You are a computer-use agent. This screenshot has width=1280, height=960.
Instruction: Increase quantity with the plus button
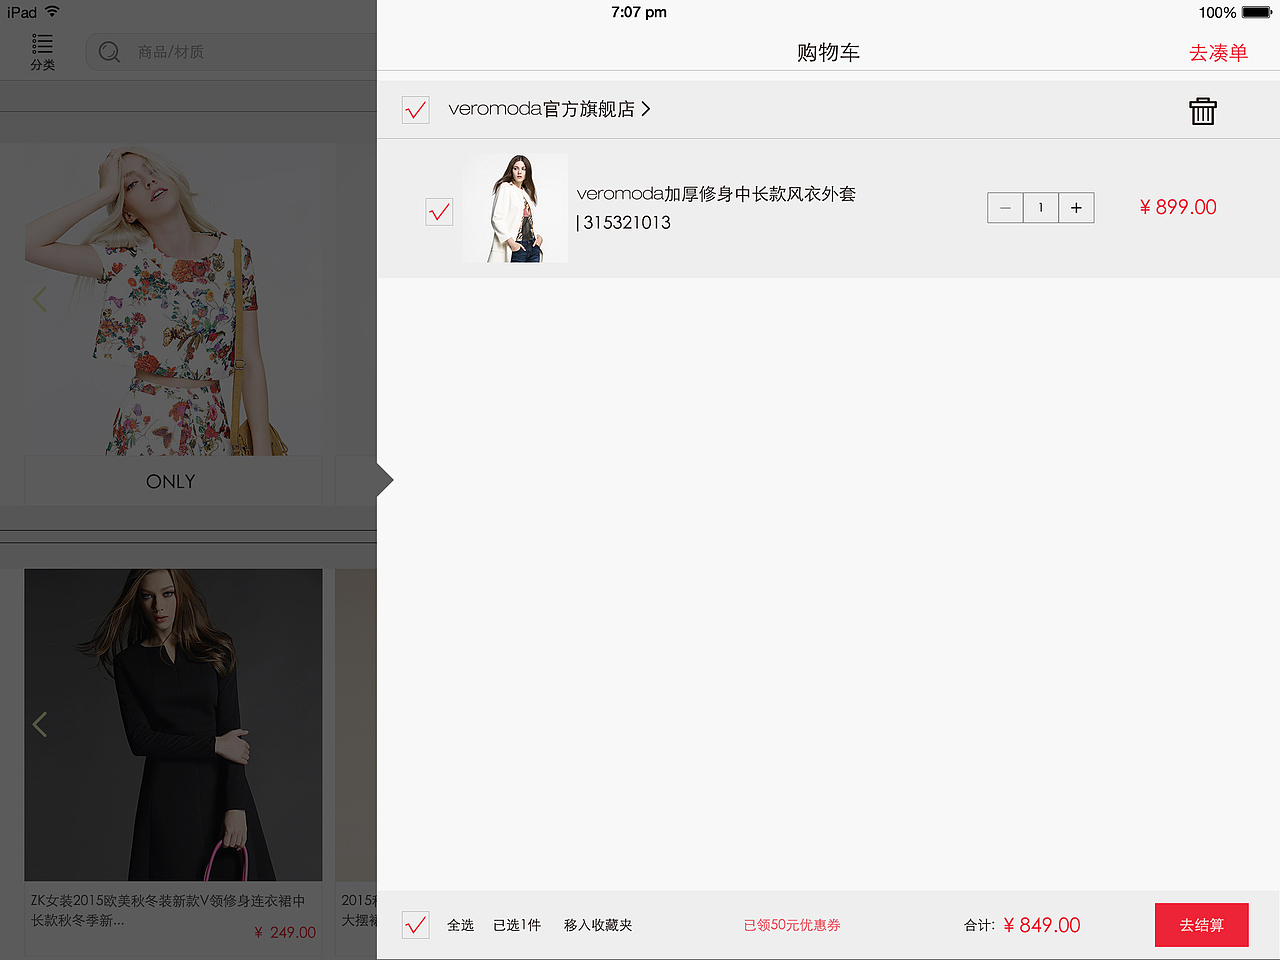pyautogui.click(x=1076, y=208)
